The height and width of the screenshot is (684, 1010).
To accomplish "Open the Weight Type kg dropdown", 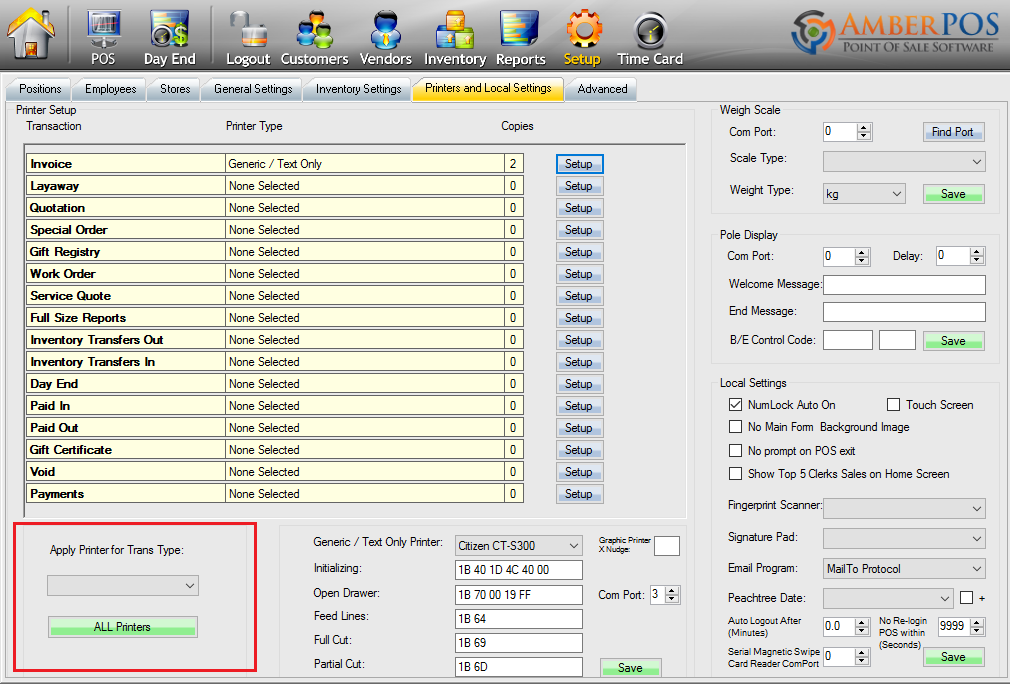I will [x=864, y=193].
